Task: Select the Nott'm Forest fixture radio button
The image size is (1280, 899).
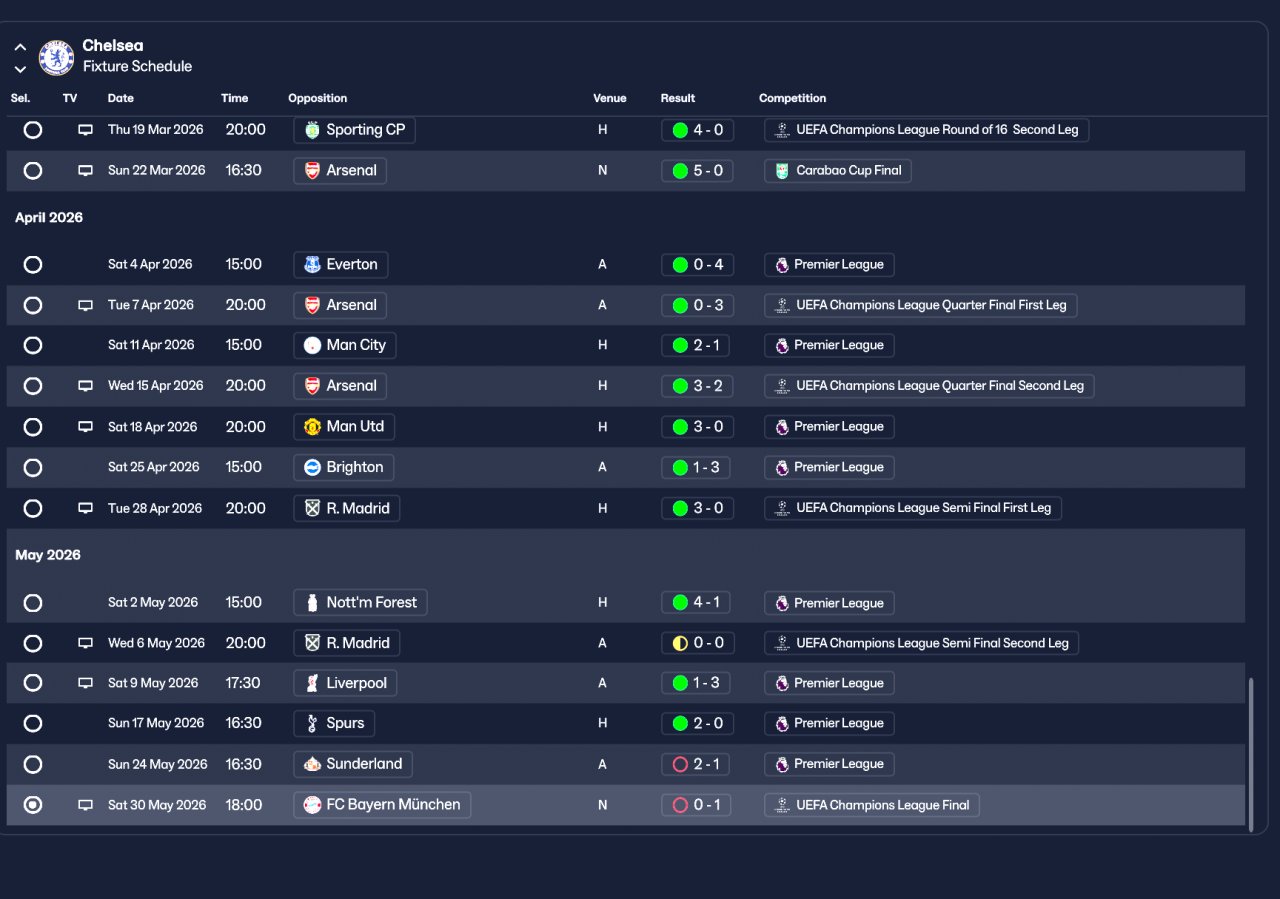Action: [33, 603]
